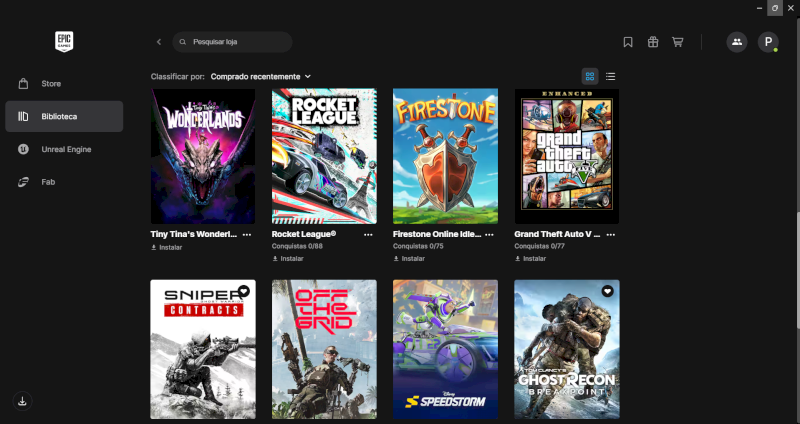
Task: Click Conquistas 0/77 under Grand Theft Auto
Action: tap(540, 246)
